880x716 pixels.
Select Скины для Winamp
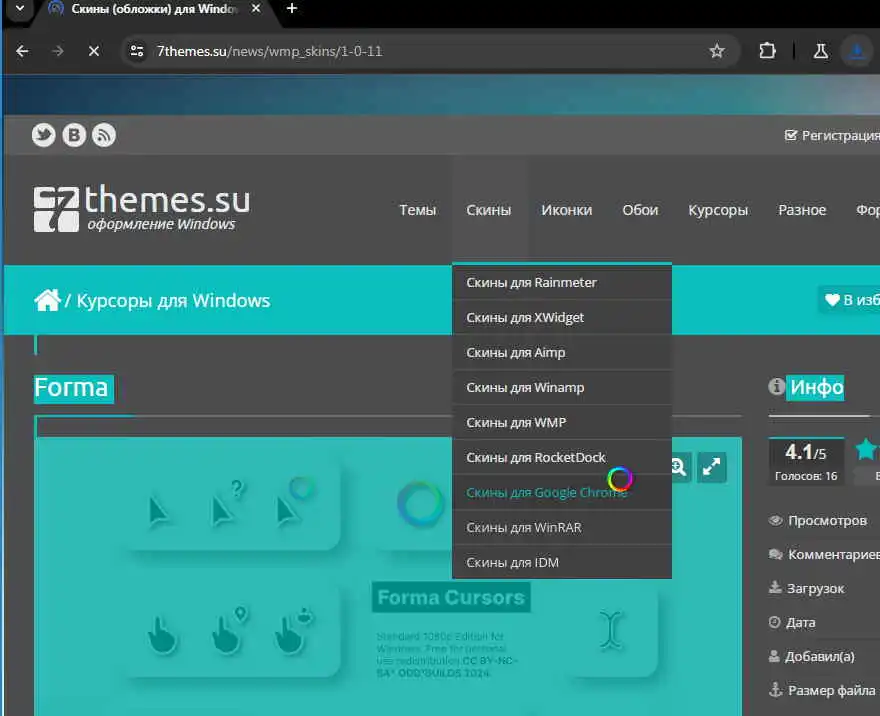pyautogui.click(x=562, y=388)
